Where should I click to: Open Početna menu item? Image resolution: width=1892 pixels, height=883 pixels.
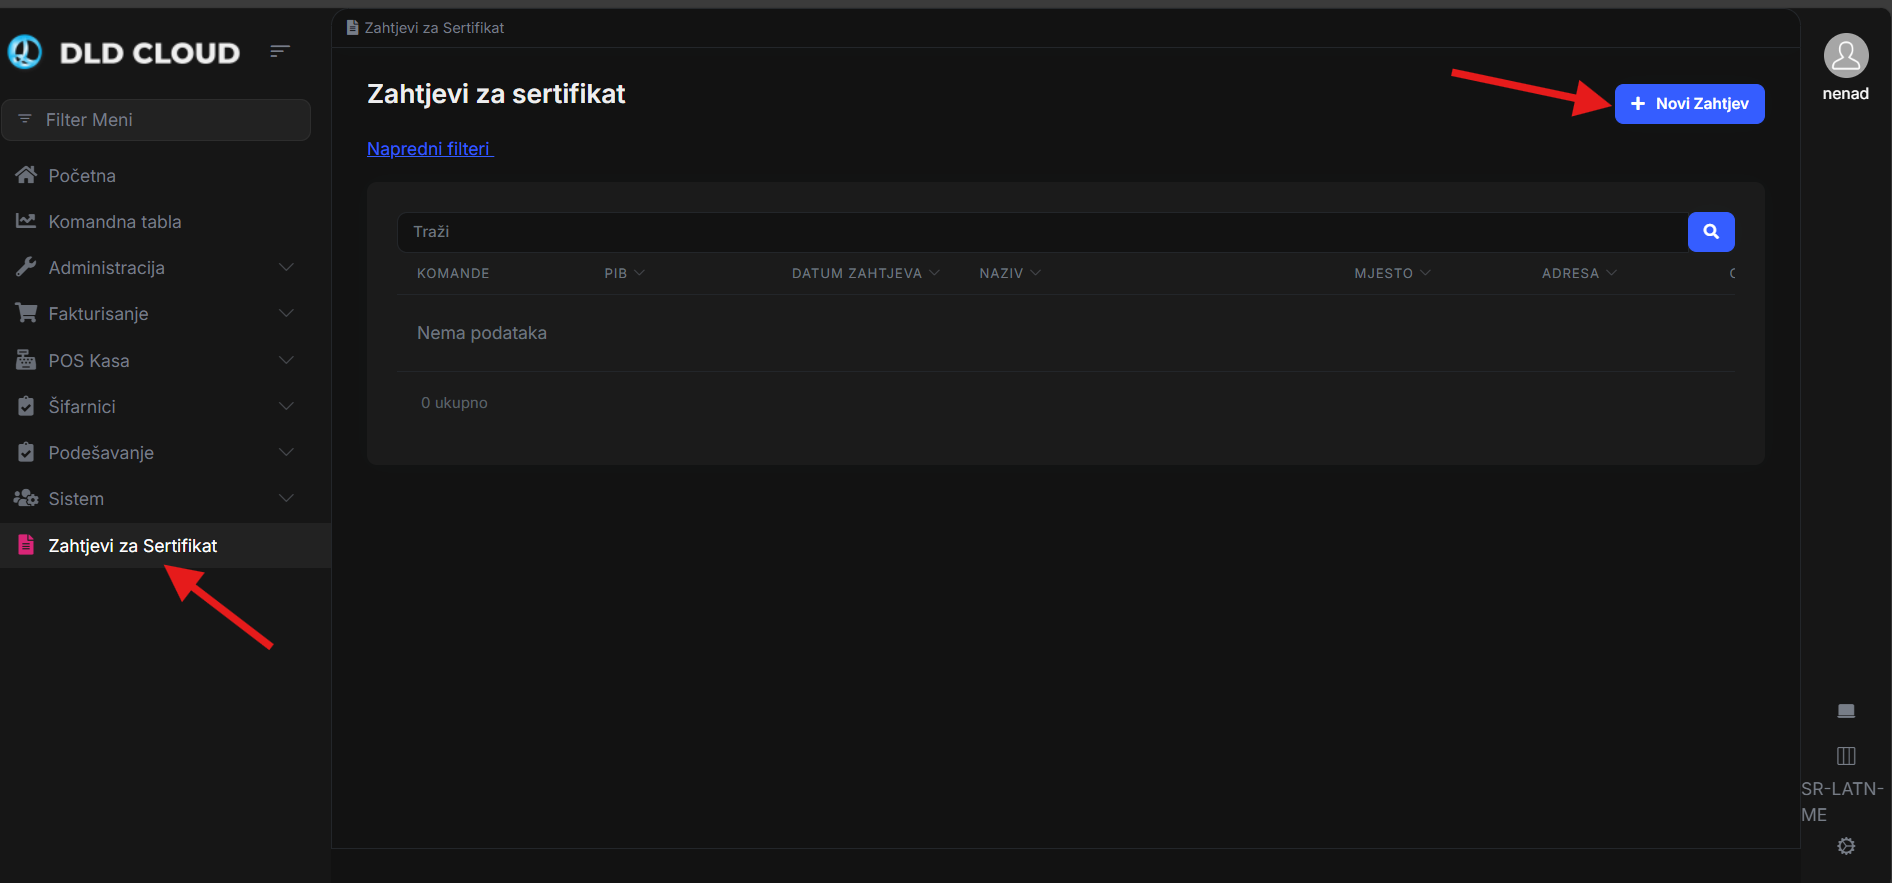click(x=165, y=175)
